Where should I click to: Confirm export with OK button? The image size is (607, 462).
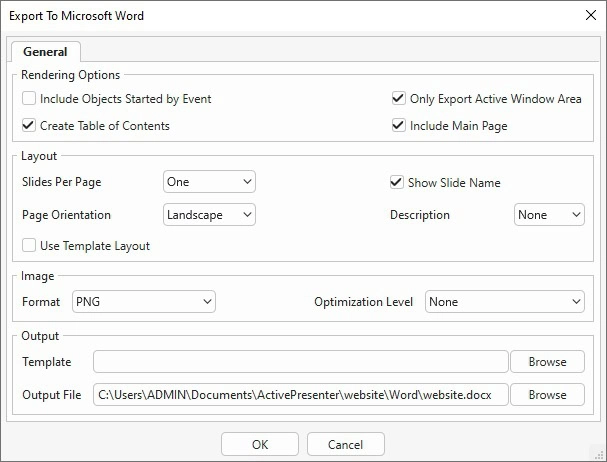point(260,444)
